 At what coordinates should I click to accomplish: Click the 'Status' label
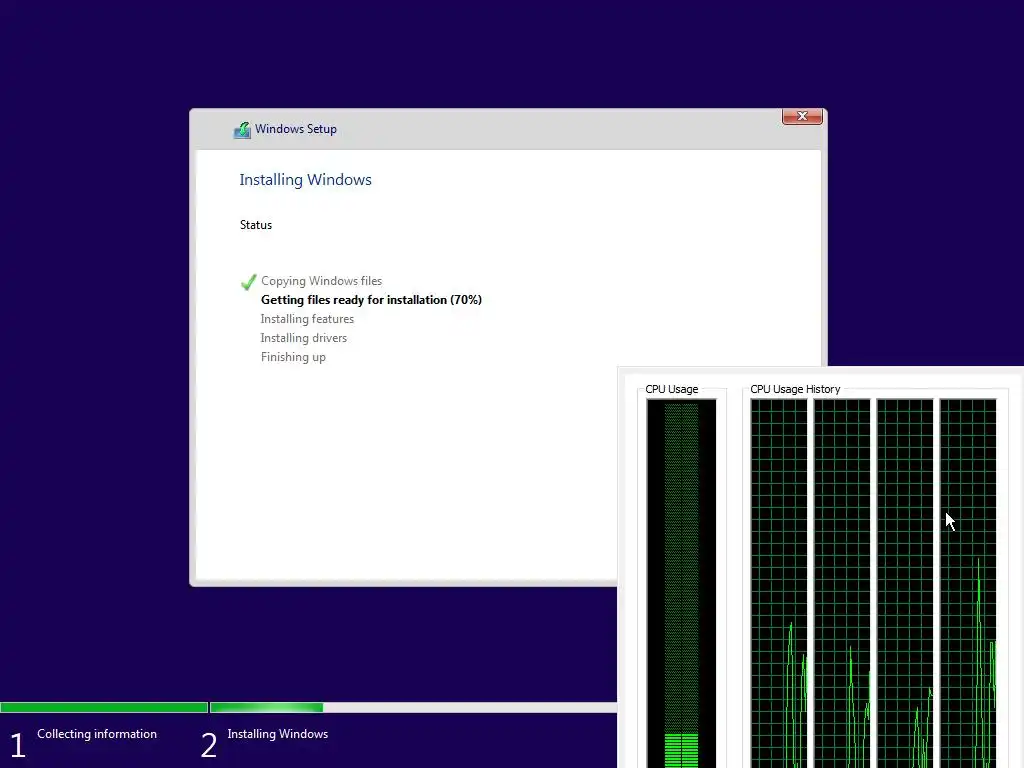click(255, 225)
